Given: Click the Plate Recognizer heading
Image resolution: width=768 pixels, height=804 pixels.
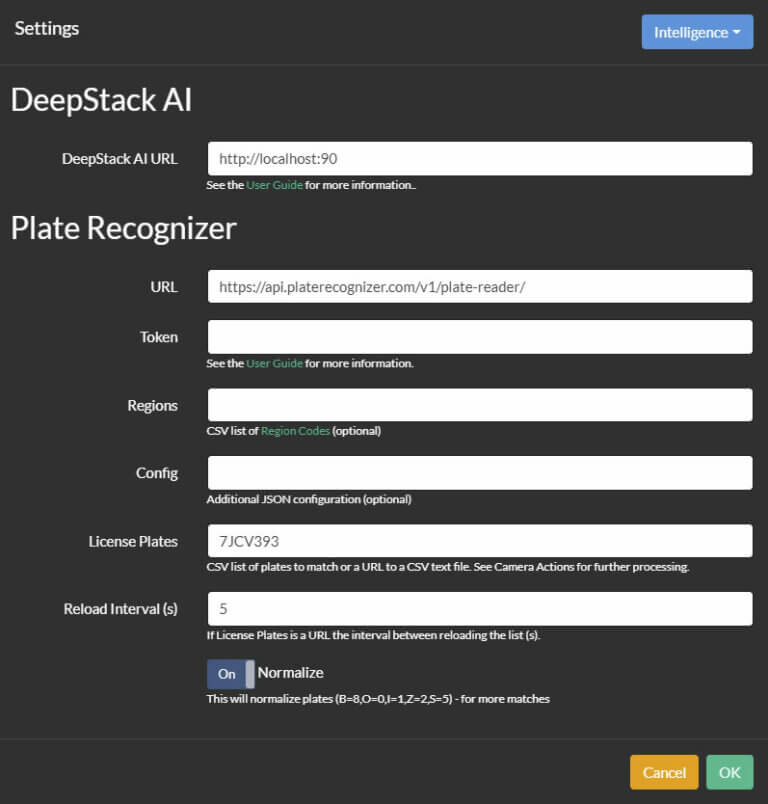Looking at the screenshot, I should click(124, 228).
